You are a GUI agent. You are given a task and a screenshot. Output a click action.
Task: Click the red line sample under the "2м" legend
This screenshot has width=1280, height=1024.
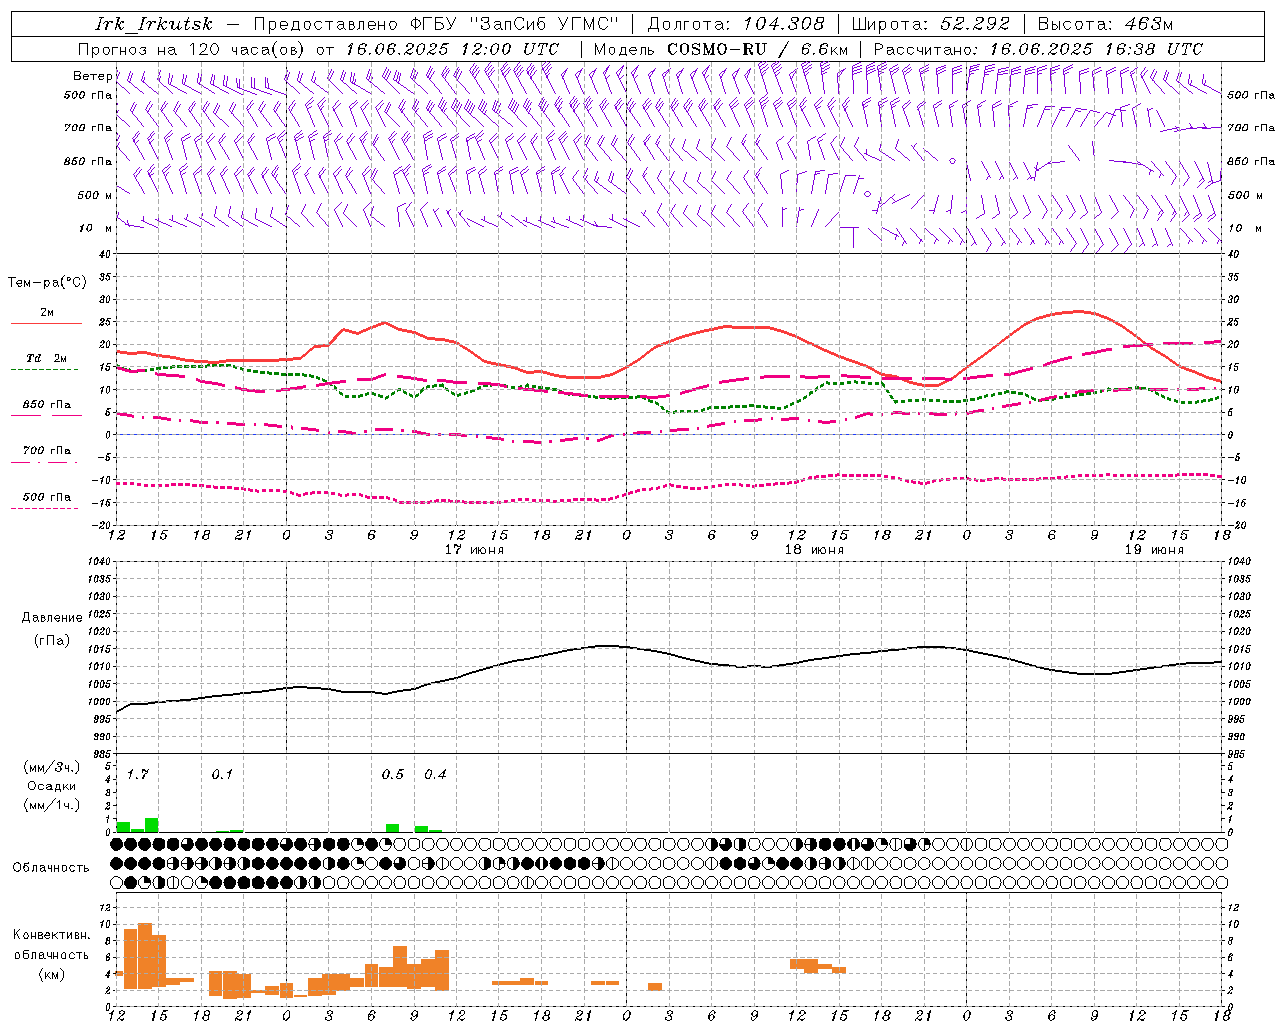tap(46, 324)
